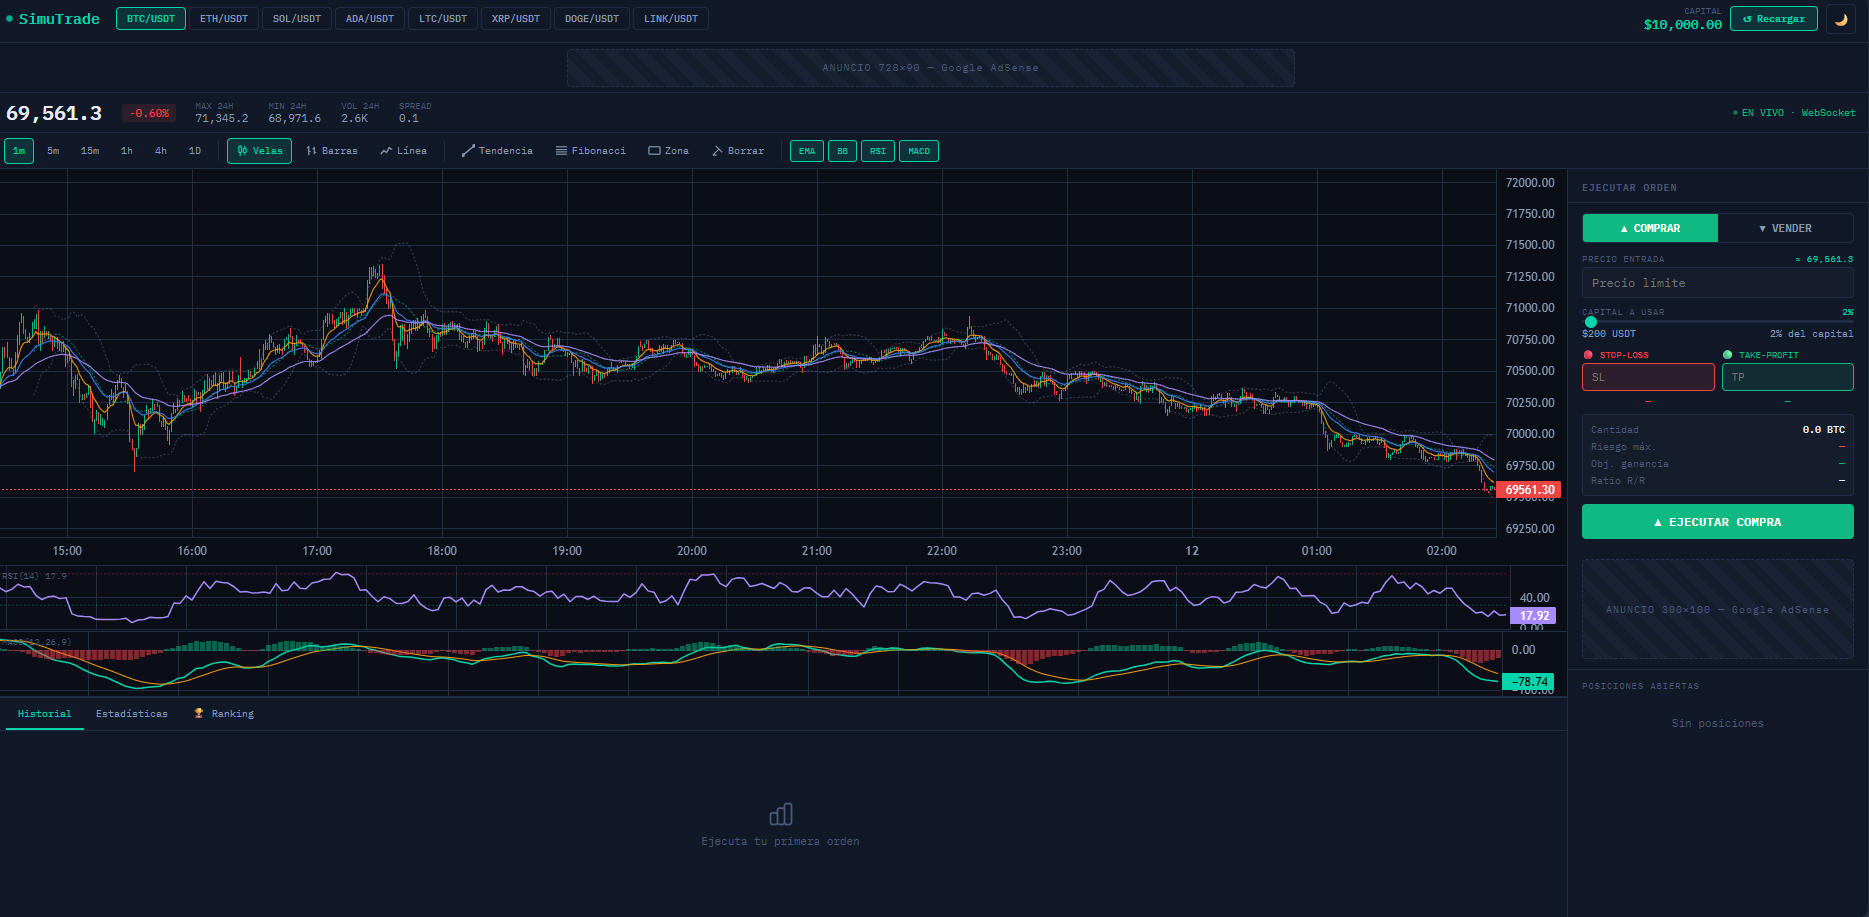Click the Borrar eraser tool
Viewport: 1869px width, 917px height.
pyautogui.click(x=738, y=150)
